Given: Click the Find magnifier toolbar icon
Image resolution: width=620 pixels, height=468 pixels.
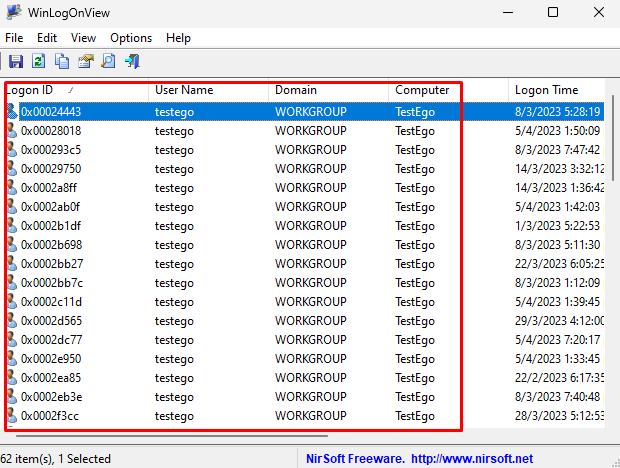Looking at the screenshot, I should 108,62.
